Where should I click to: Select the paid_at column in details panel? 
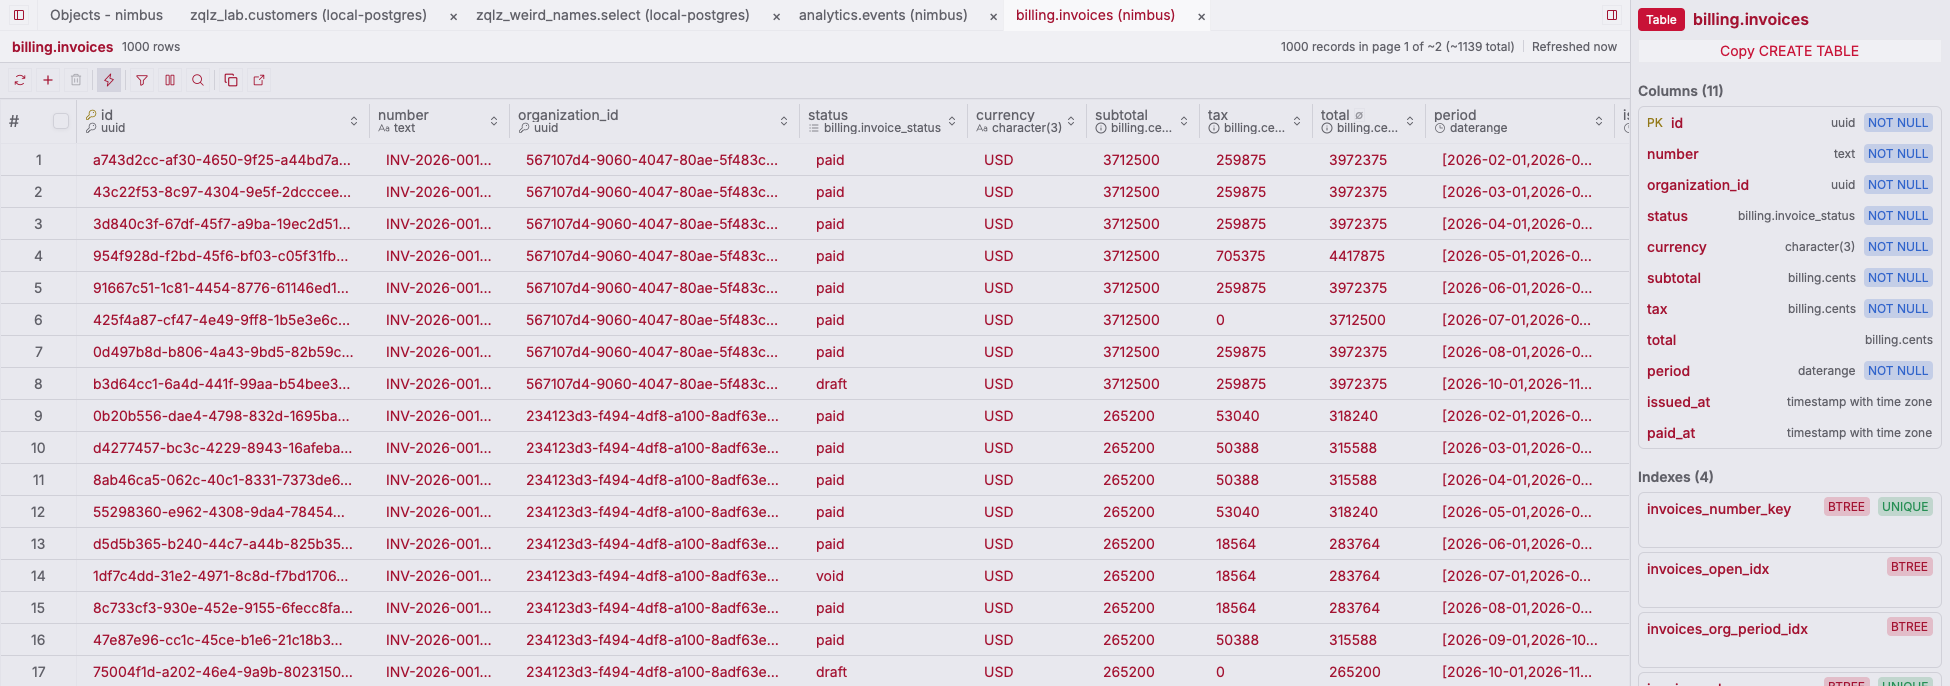point(1789,433)
